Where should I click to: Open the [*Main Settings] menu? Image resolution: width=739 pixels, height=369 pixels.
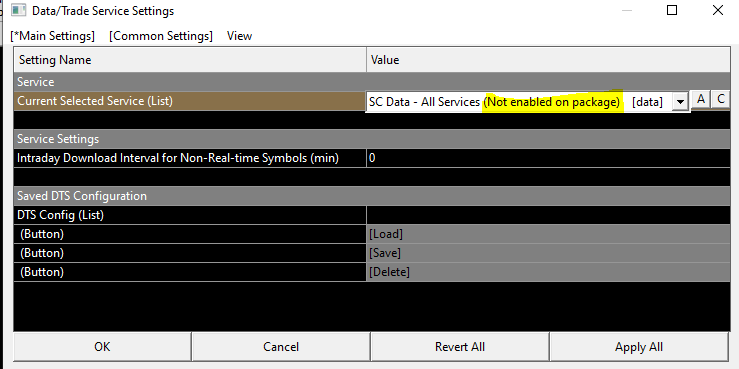click(x=52, y=36)
